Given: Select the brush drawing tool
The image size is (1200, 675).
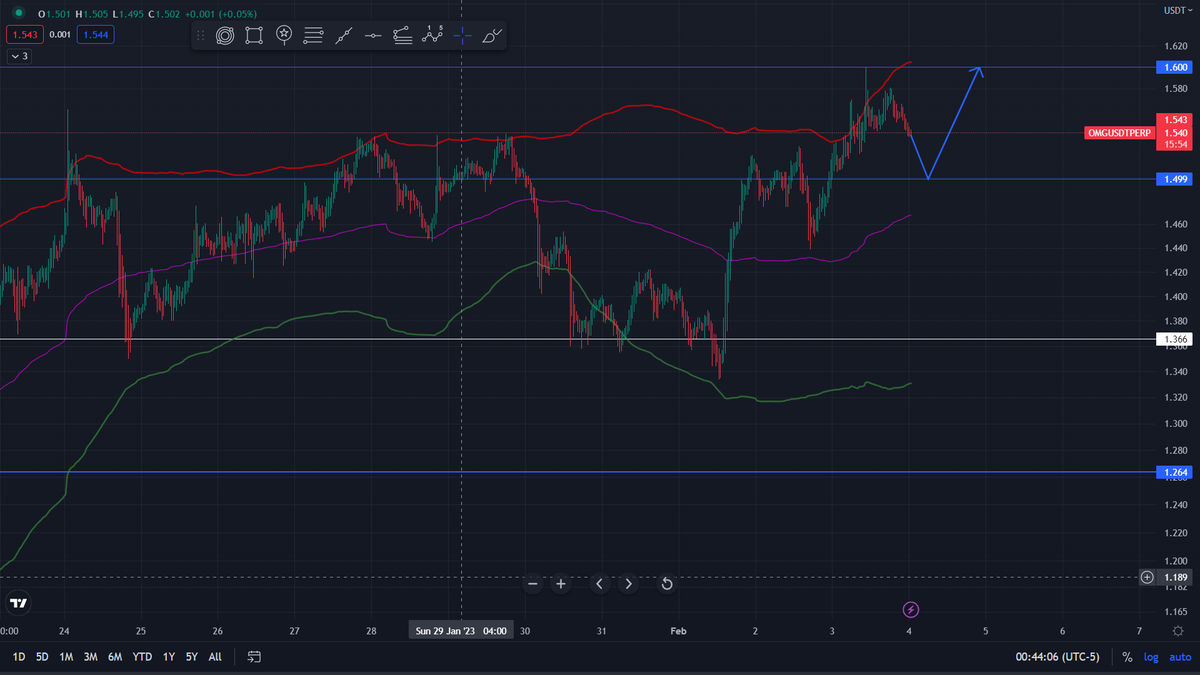Looking at the screenshot, I should tap(492, 36).
